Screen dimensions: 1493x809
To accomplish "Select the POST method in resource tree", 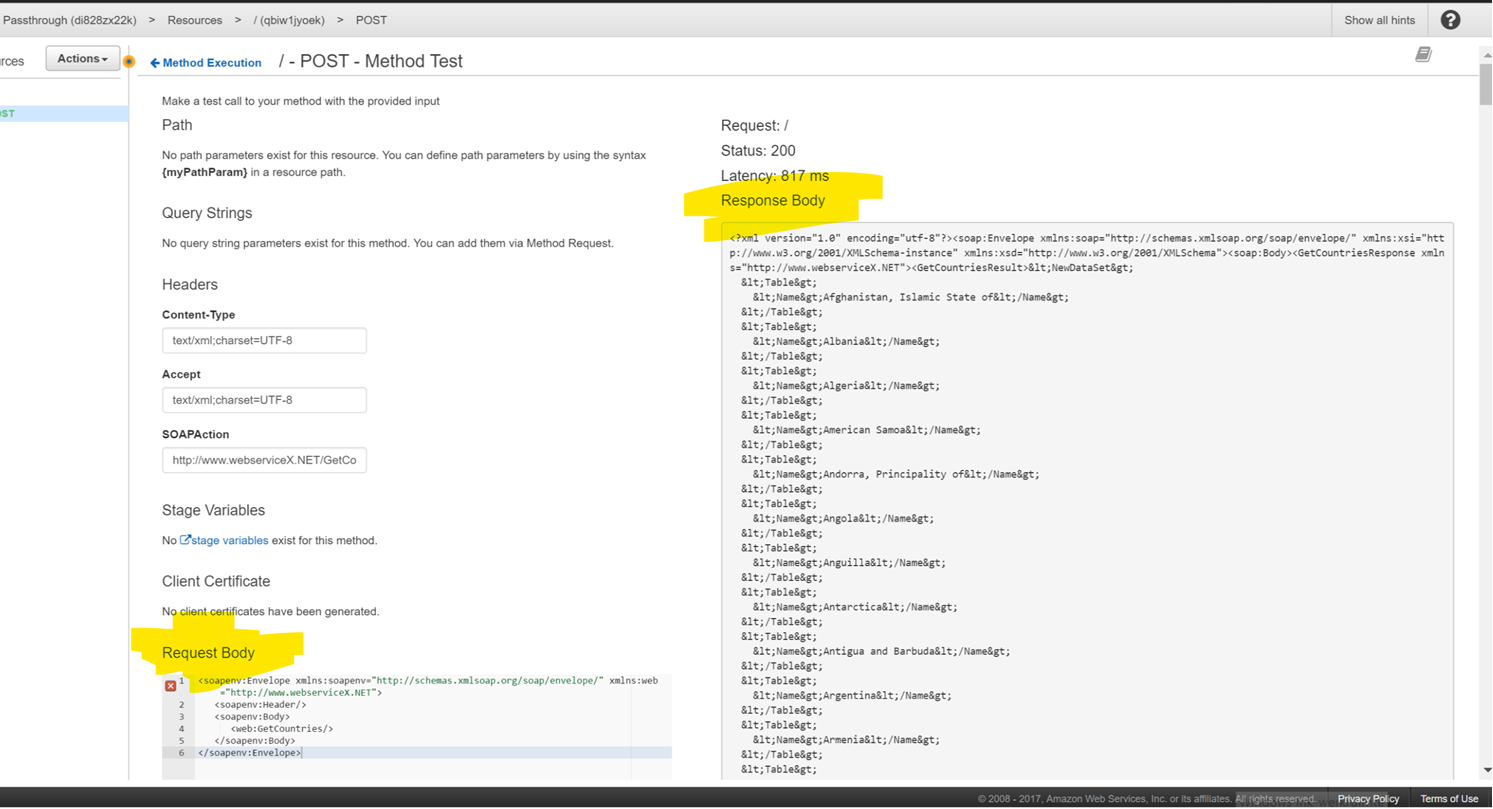I will 8,114.
